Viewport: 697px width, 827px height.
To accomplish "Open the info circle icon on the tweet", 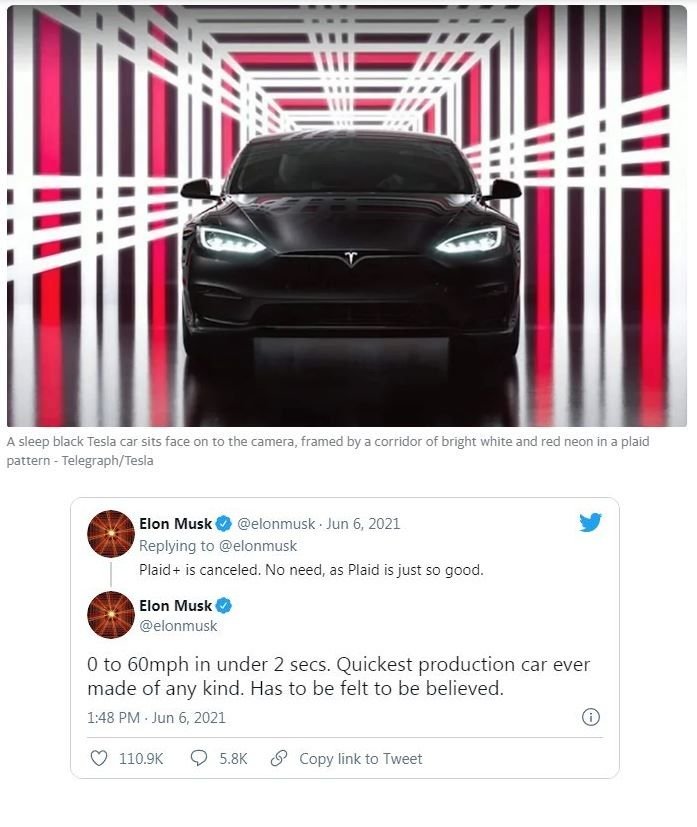I will tap(590, 717).
